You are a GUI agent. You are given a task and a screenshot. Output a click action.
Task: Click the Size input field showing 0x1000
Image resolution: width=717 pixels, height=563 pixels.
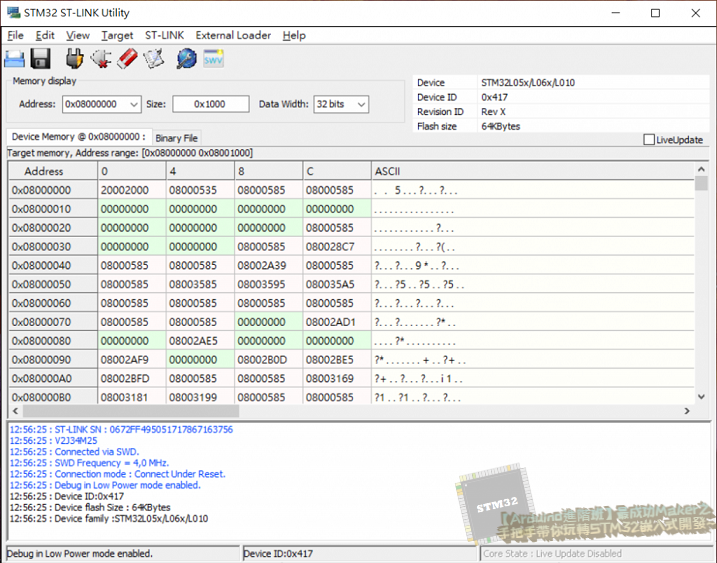pos(211,104)
